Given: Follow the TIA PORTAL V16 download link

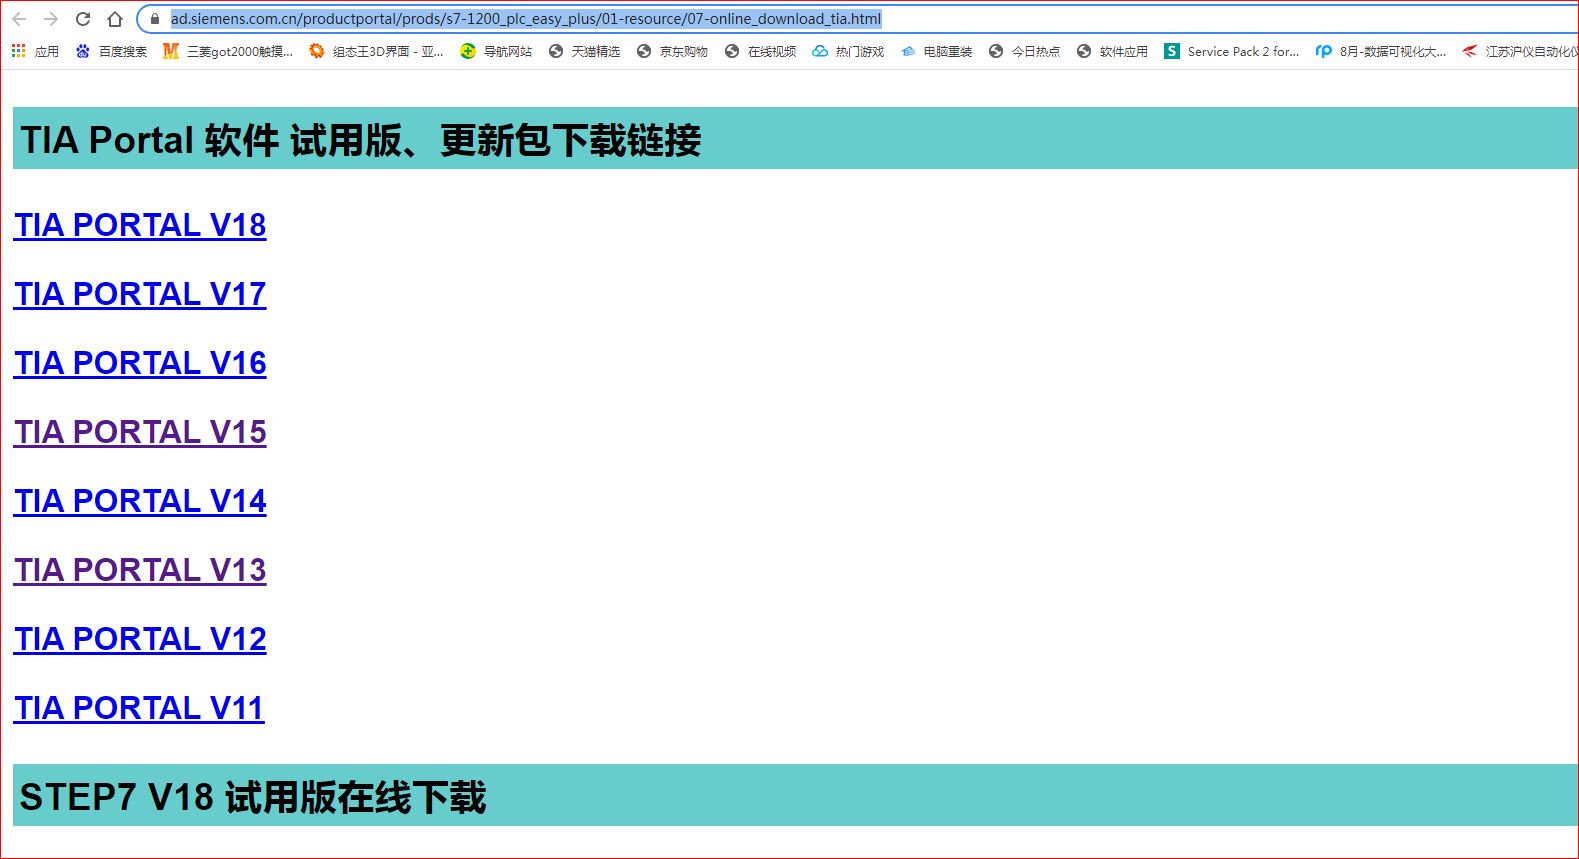Looking at the screenshot, I should point(140,363).
